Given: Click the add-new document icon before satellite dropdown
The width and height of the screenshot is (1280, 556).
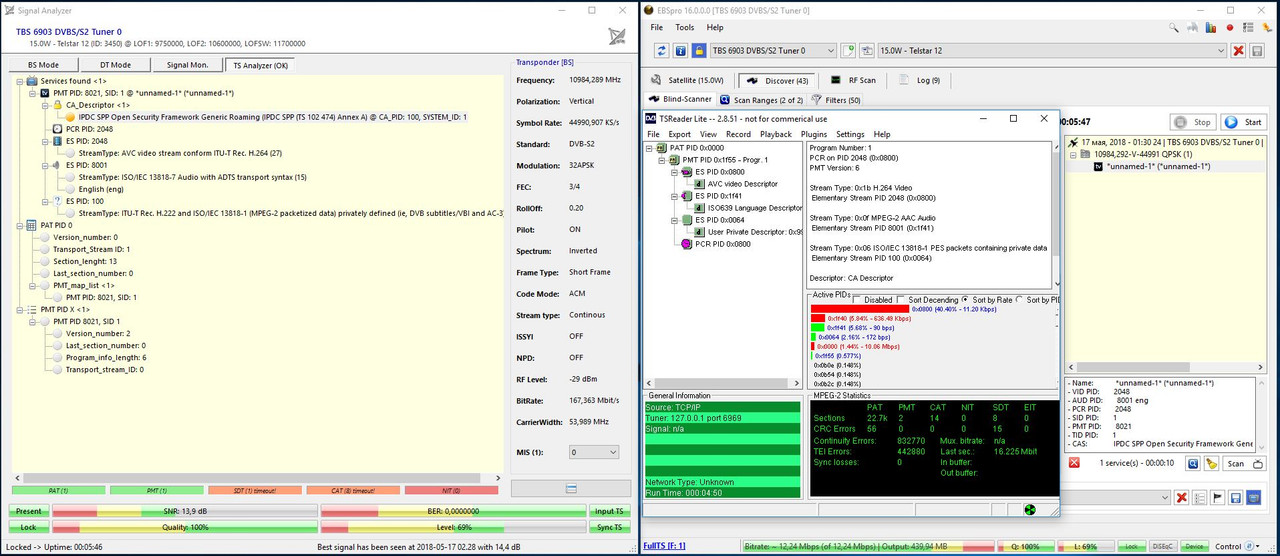Looking at the screenshot, I should tap(848, 51).
